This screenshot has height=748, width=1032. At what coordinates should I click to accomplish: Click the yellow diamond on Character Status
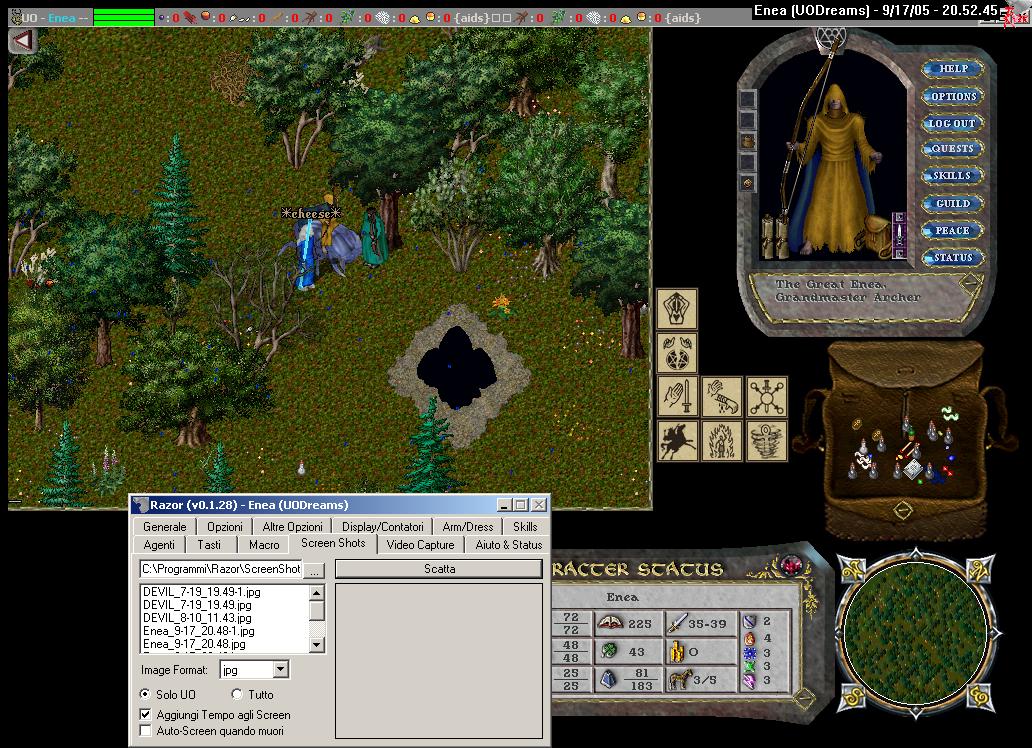click(803, 697)
